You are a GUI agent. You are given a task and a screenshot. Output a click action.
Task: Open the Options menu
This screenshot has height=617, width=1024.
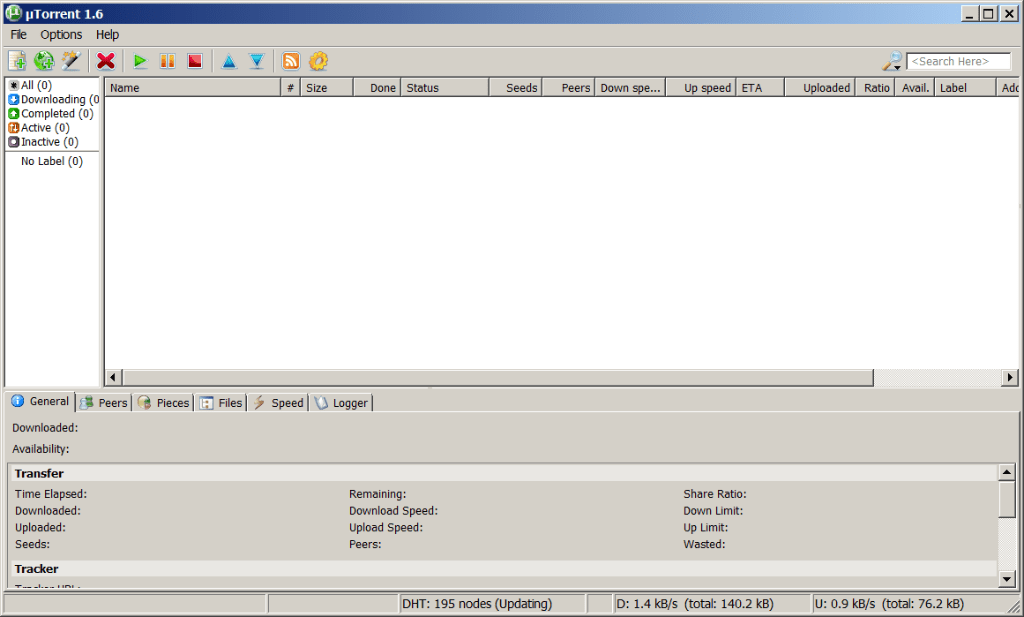(x=60, y=34)
